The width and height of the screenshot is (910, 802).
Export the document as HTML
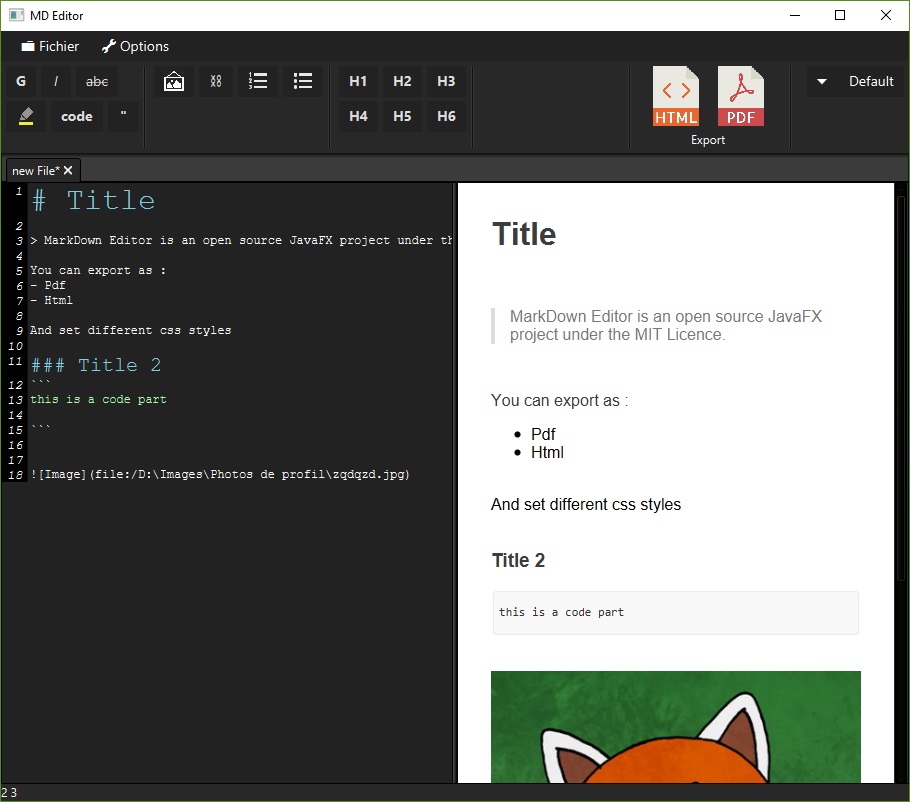click(x=676, y=97)
